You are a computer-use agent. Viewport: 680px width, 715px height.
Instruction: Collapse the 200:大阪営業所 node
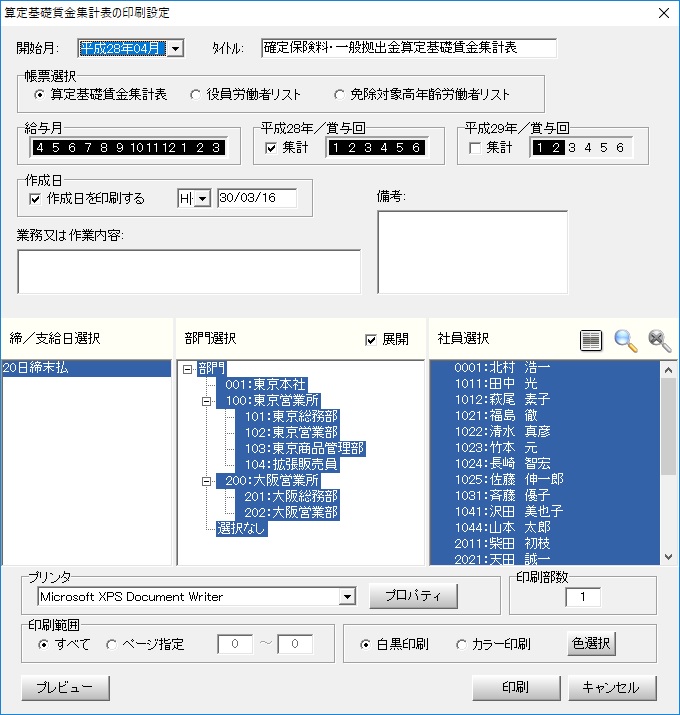click(207, 481)
